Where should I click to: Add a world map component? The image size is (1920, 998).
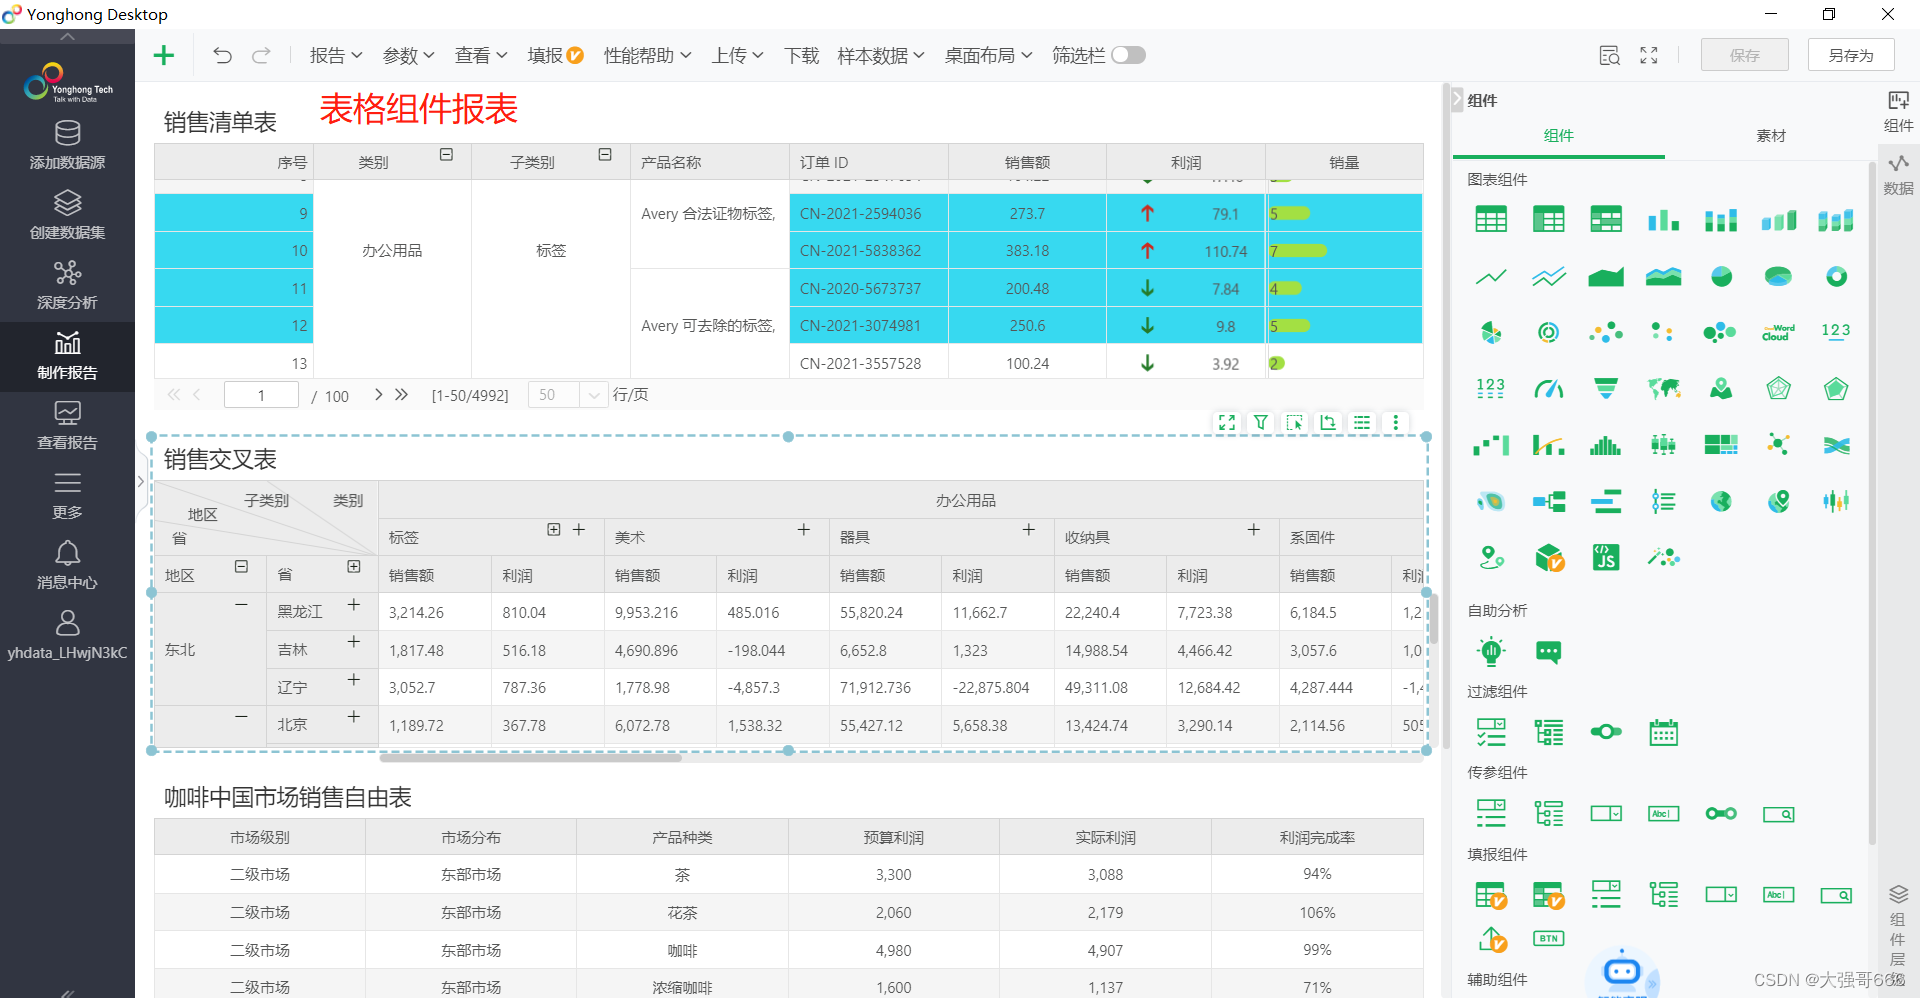1663,388
